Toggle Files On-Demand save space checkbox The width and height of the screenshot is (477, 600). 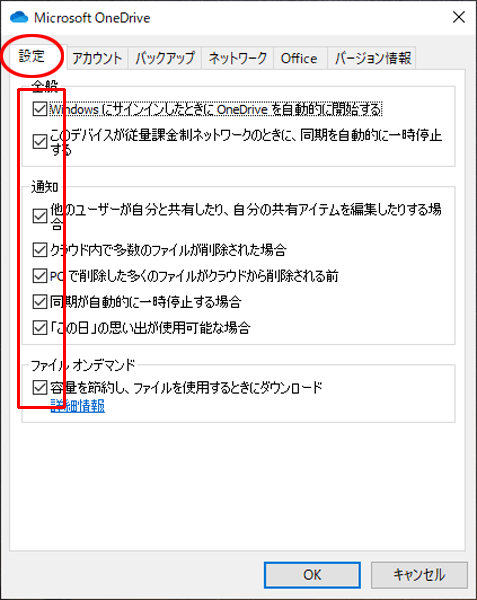pyautogui.click(x=40, y=388)
